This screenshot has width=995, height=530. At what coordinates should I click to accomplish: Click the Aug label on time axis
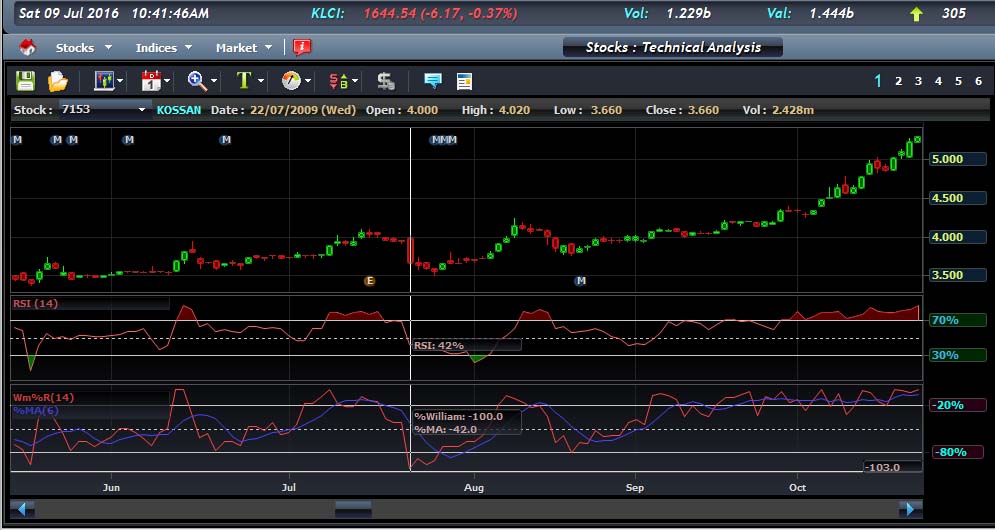(x=474, y=487)
